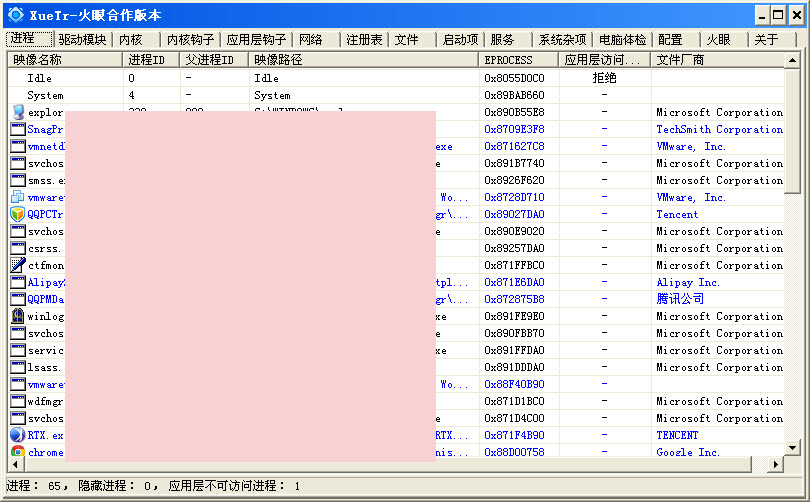Click the wdfmgr process icon

(x=18, y=401)
